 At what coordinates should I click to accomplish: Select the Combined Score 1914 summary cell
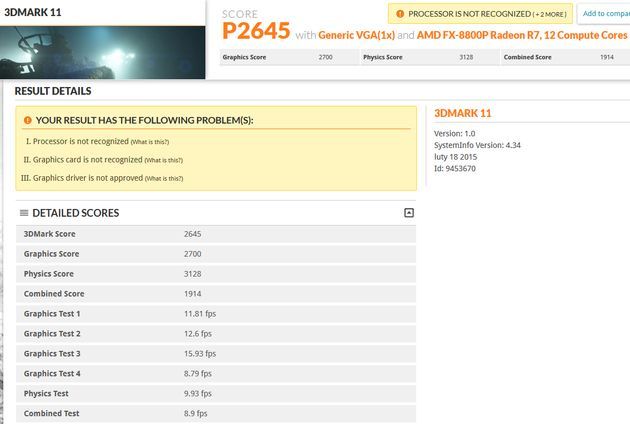click(x=565, y=57)
